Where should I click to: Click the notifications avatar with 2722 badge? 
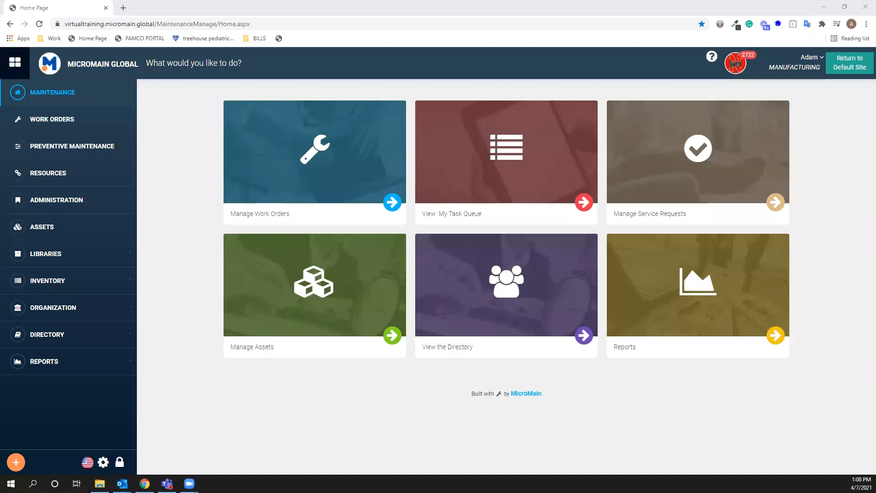[737, 62]
